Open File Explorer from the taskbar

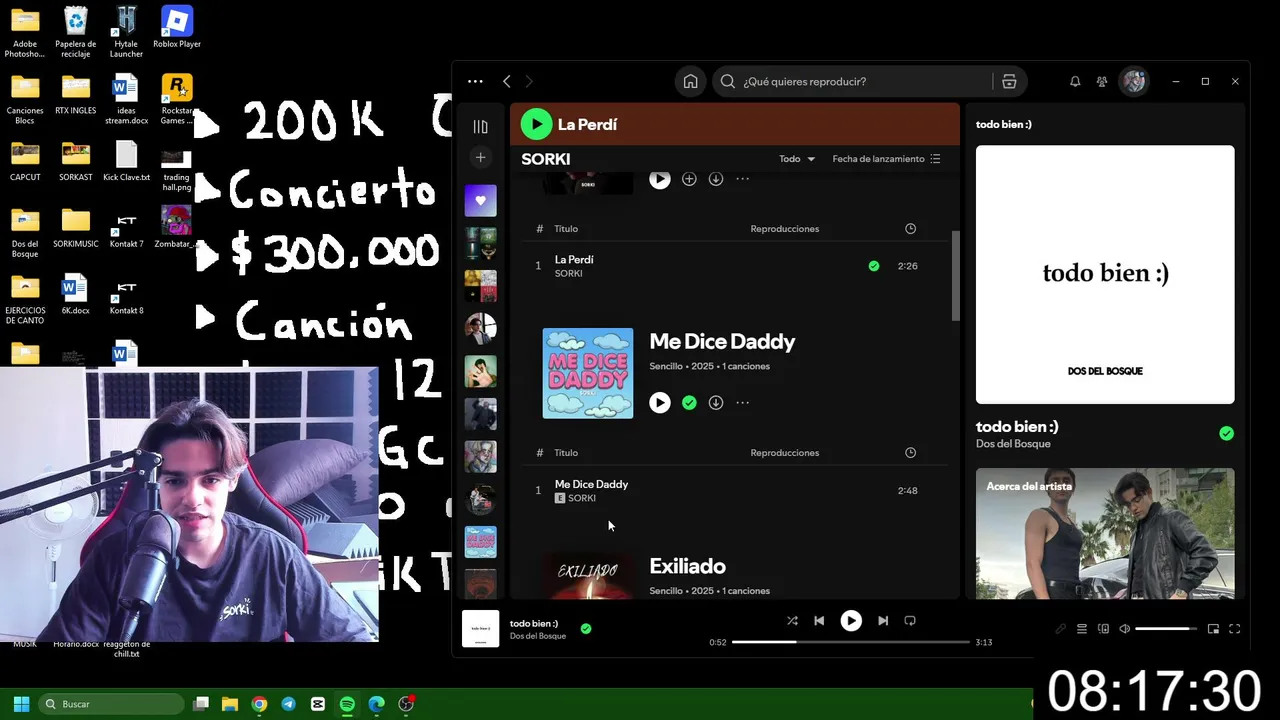(230, 704)
